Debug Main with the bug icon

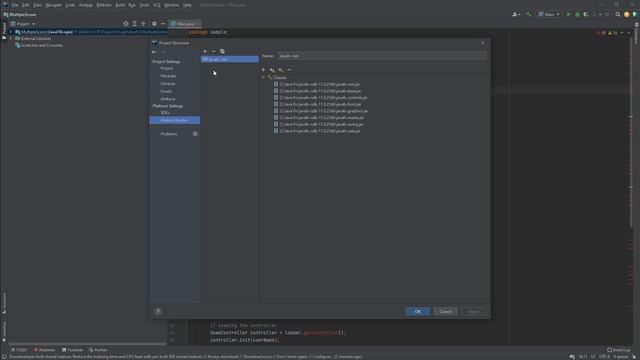tap(577, 14)
